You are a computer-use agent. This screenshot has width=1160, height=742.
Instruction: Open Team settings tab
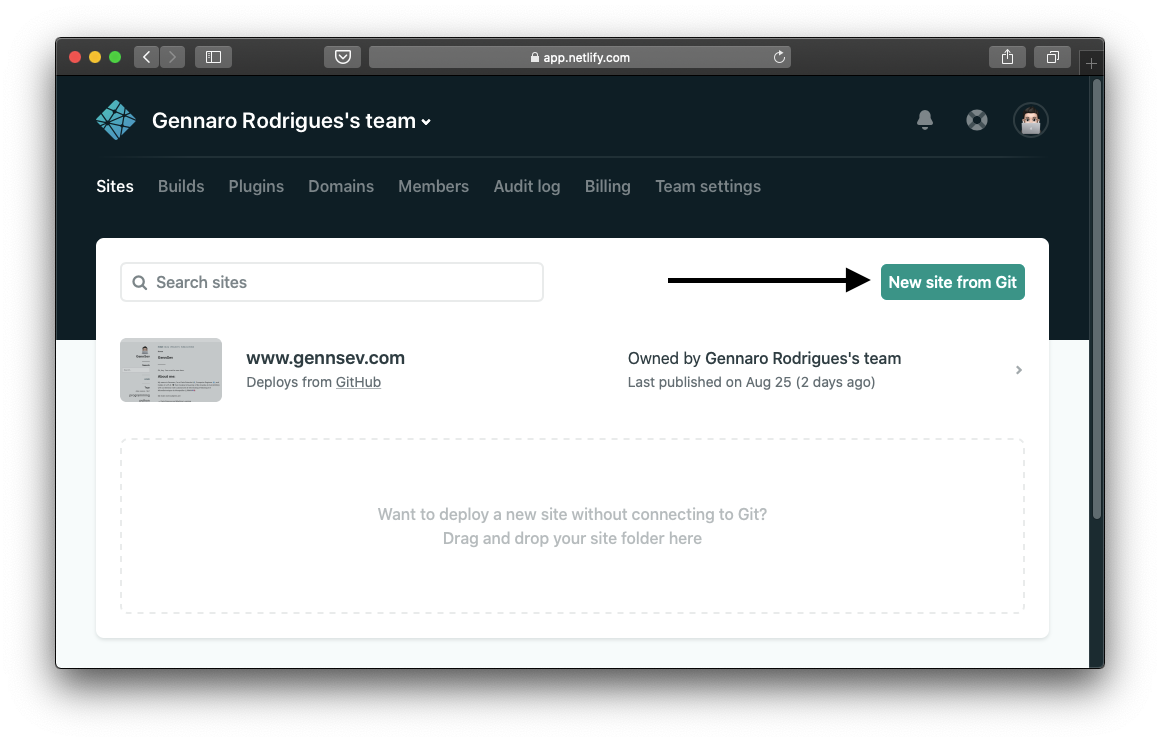[x=708, y=186]
